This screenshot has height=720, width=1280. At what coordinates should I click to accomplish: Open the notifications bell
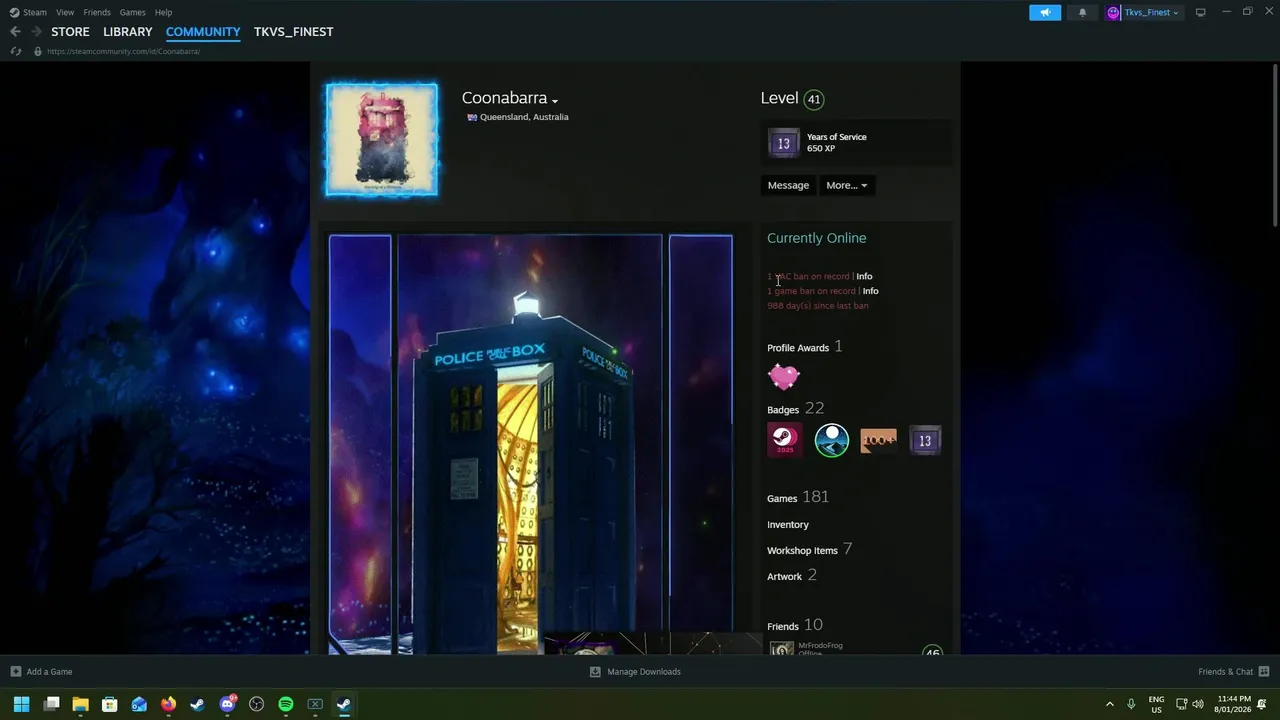tap(1082, 12)
